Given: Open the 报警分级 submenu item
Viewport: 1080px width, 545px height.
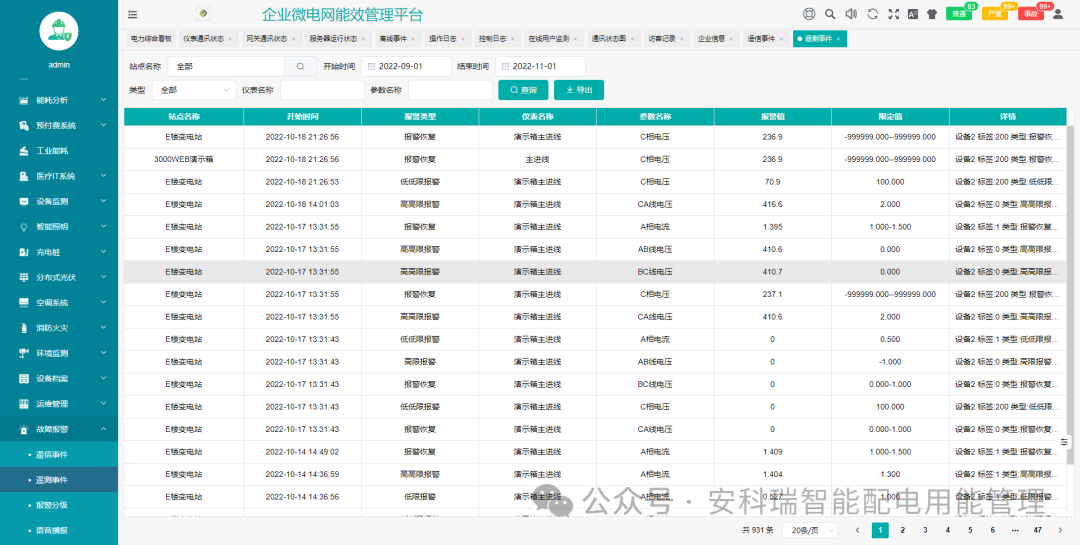Looking at the screenshot, I should pos(59,505).
